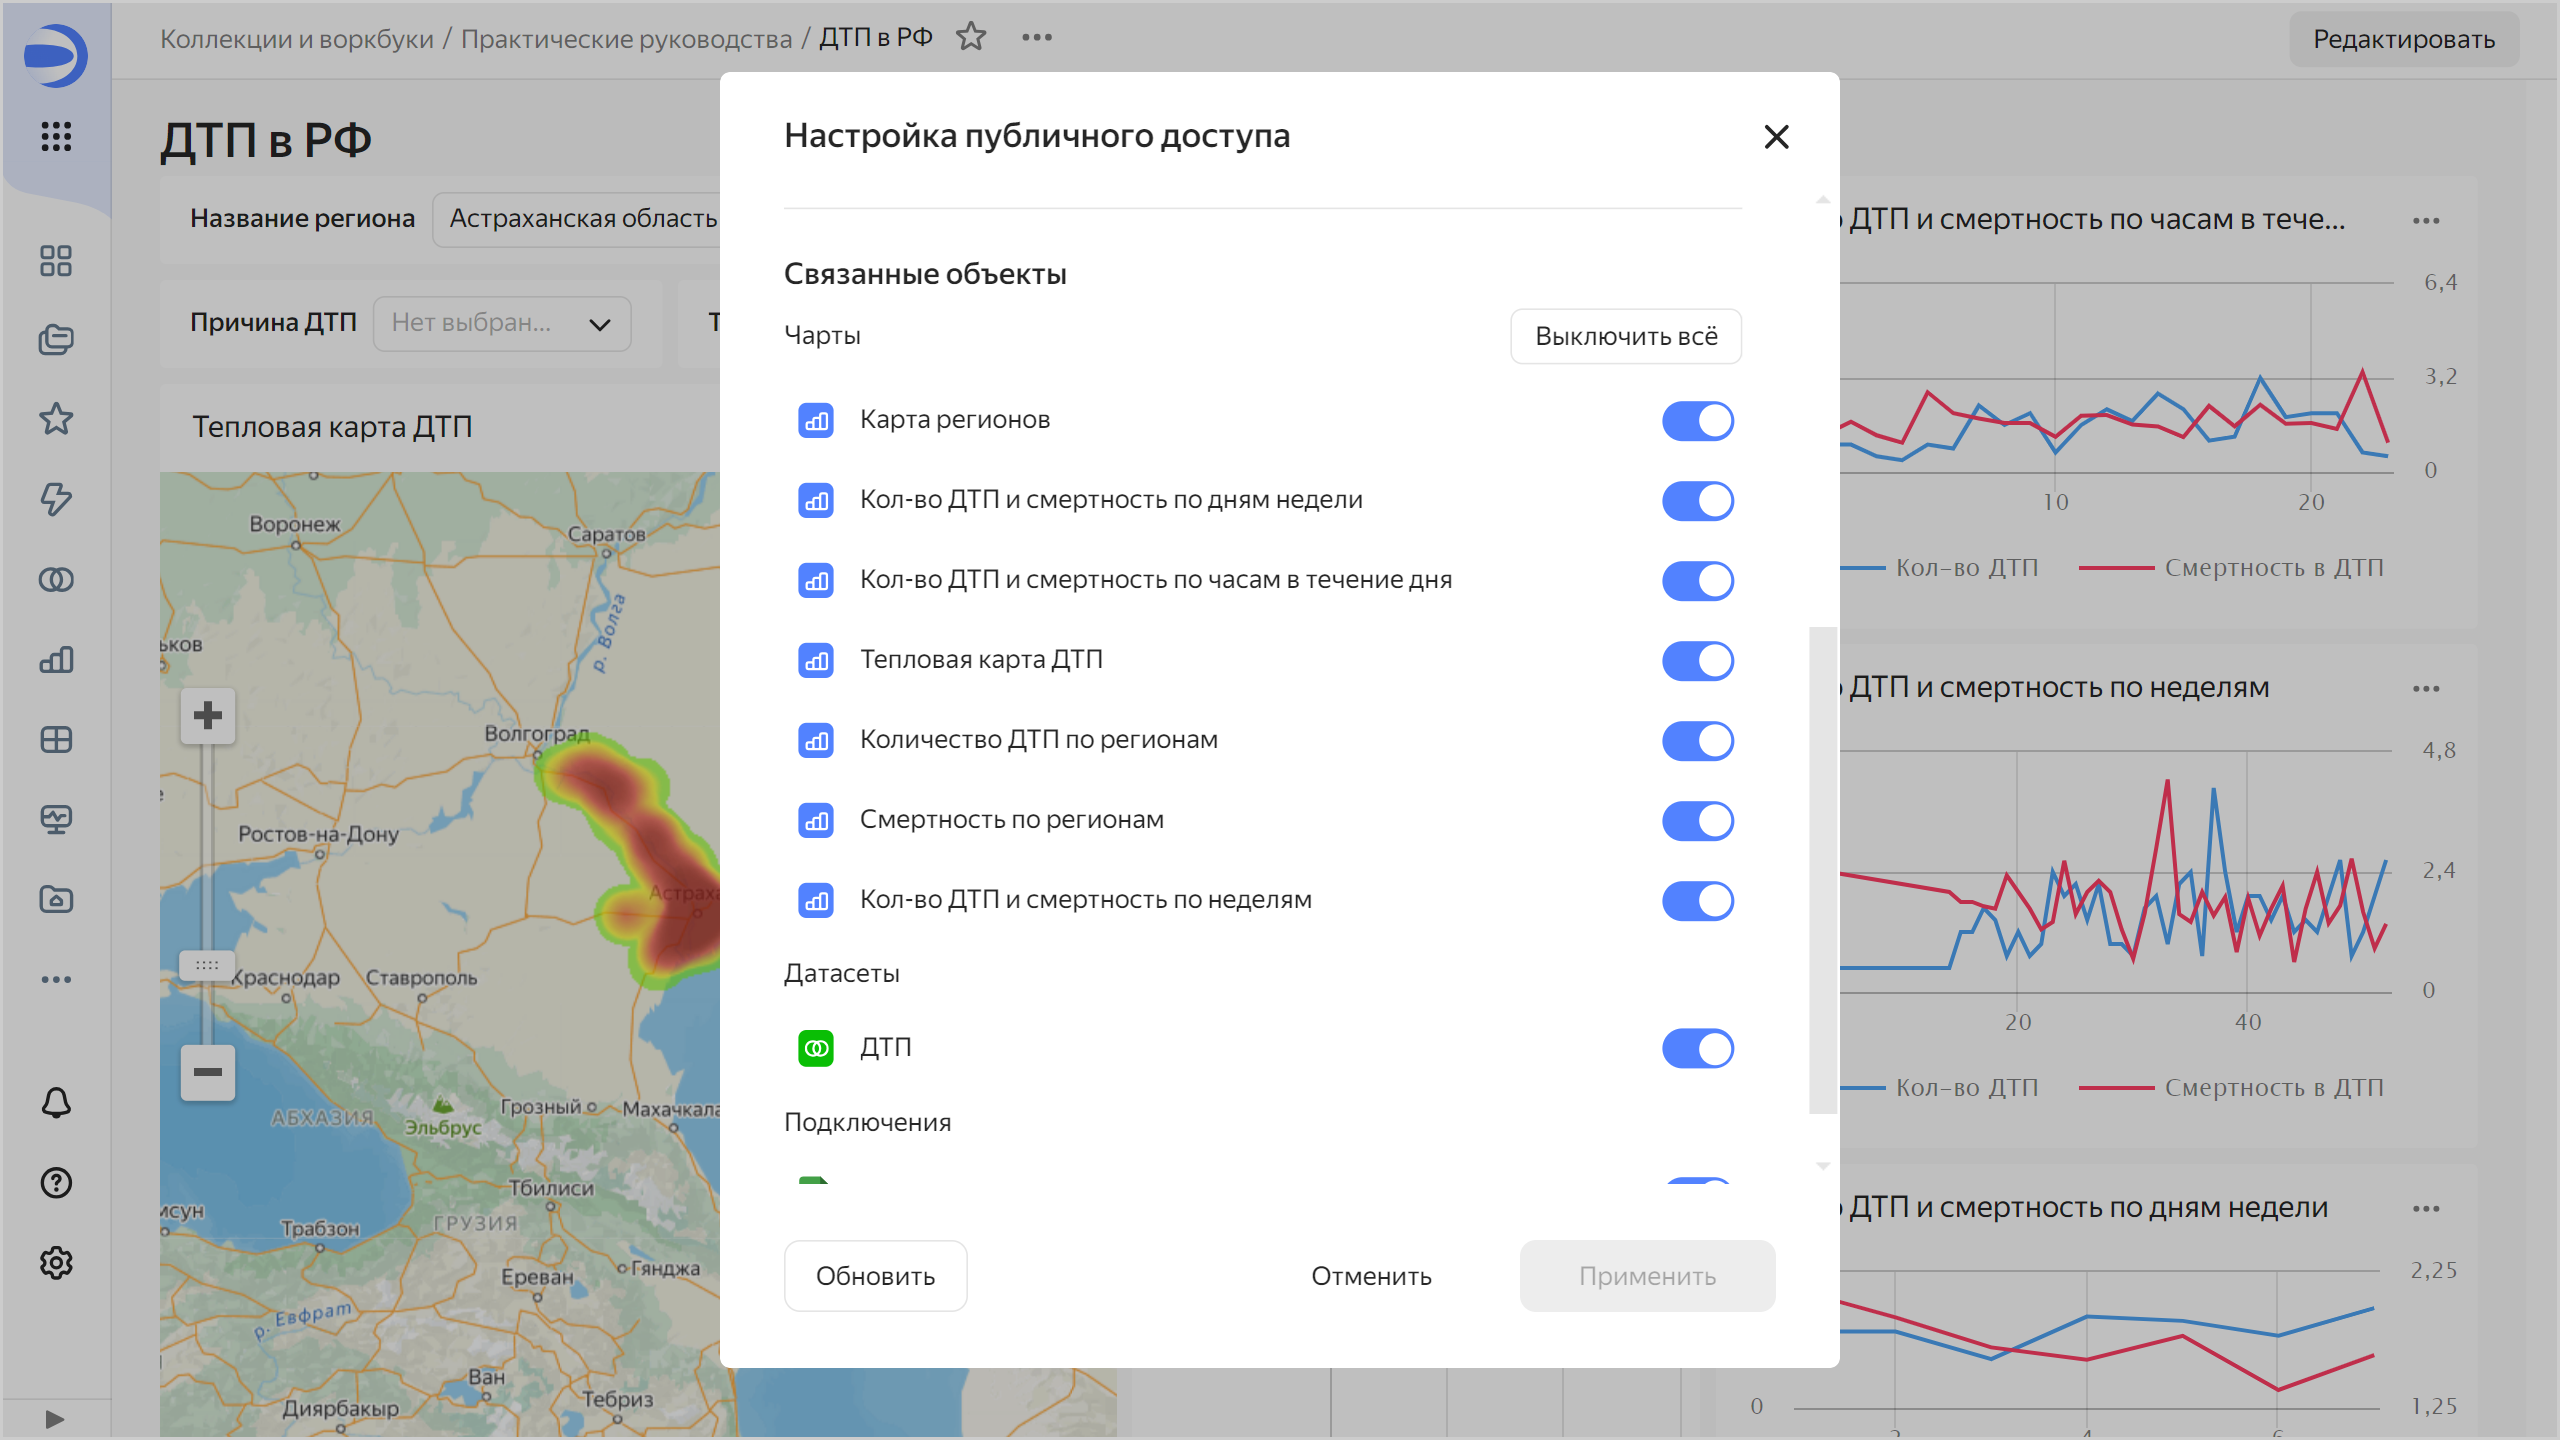Screen dimensions: 2560x1440
Task: Click the help question mark icon
Action: pyautogui.click(x=56, y=1183)
